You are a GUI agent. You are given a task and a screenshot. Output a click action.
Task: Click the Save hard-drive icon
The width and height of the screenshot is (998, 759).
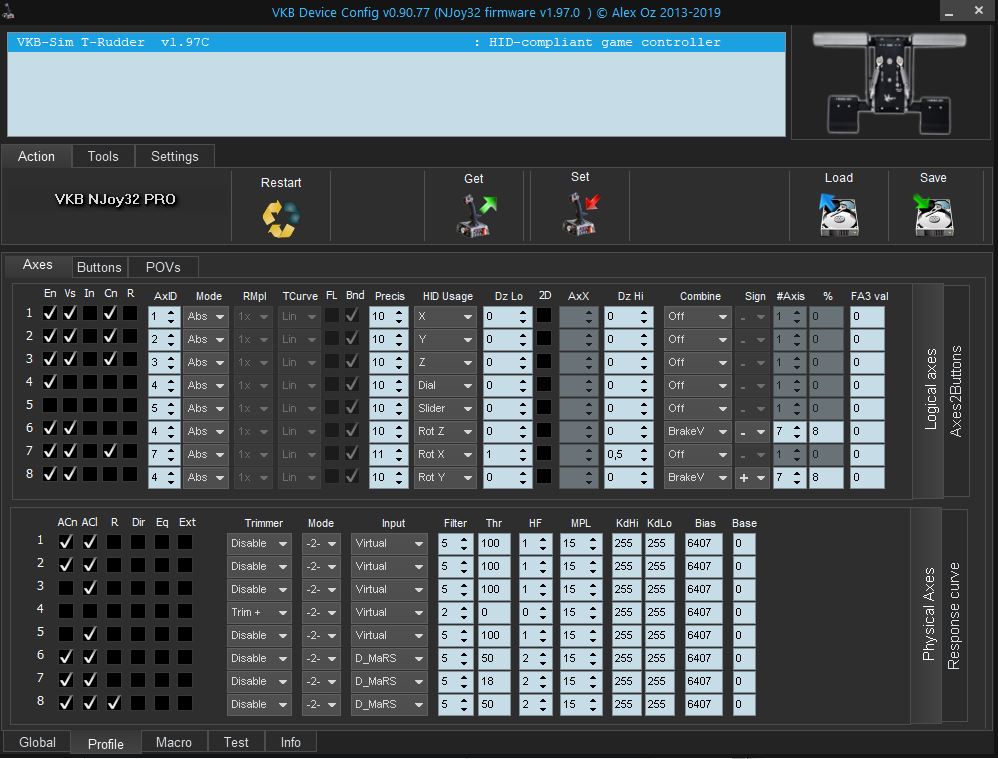coord(932,215)
